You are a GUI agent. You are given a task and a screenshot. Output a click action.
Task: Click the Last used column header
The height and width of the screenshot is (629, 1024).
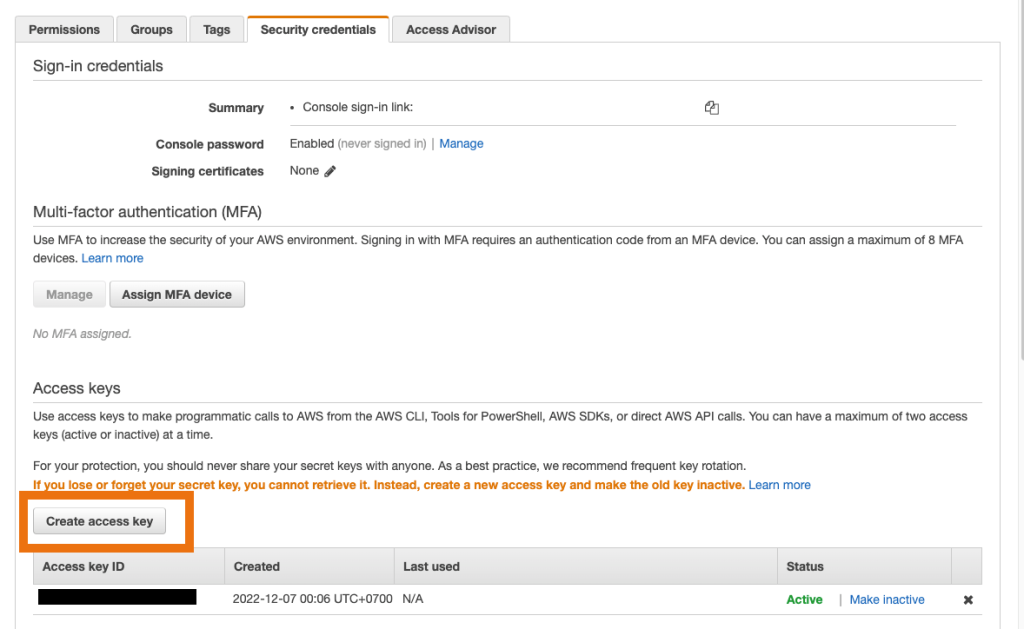[431, 567]
